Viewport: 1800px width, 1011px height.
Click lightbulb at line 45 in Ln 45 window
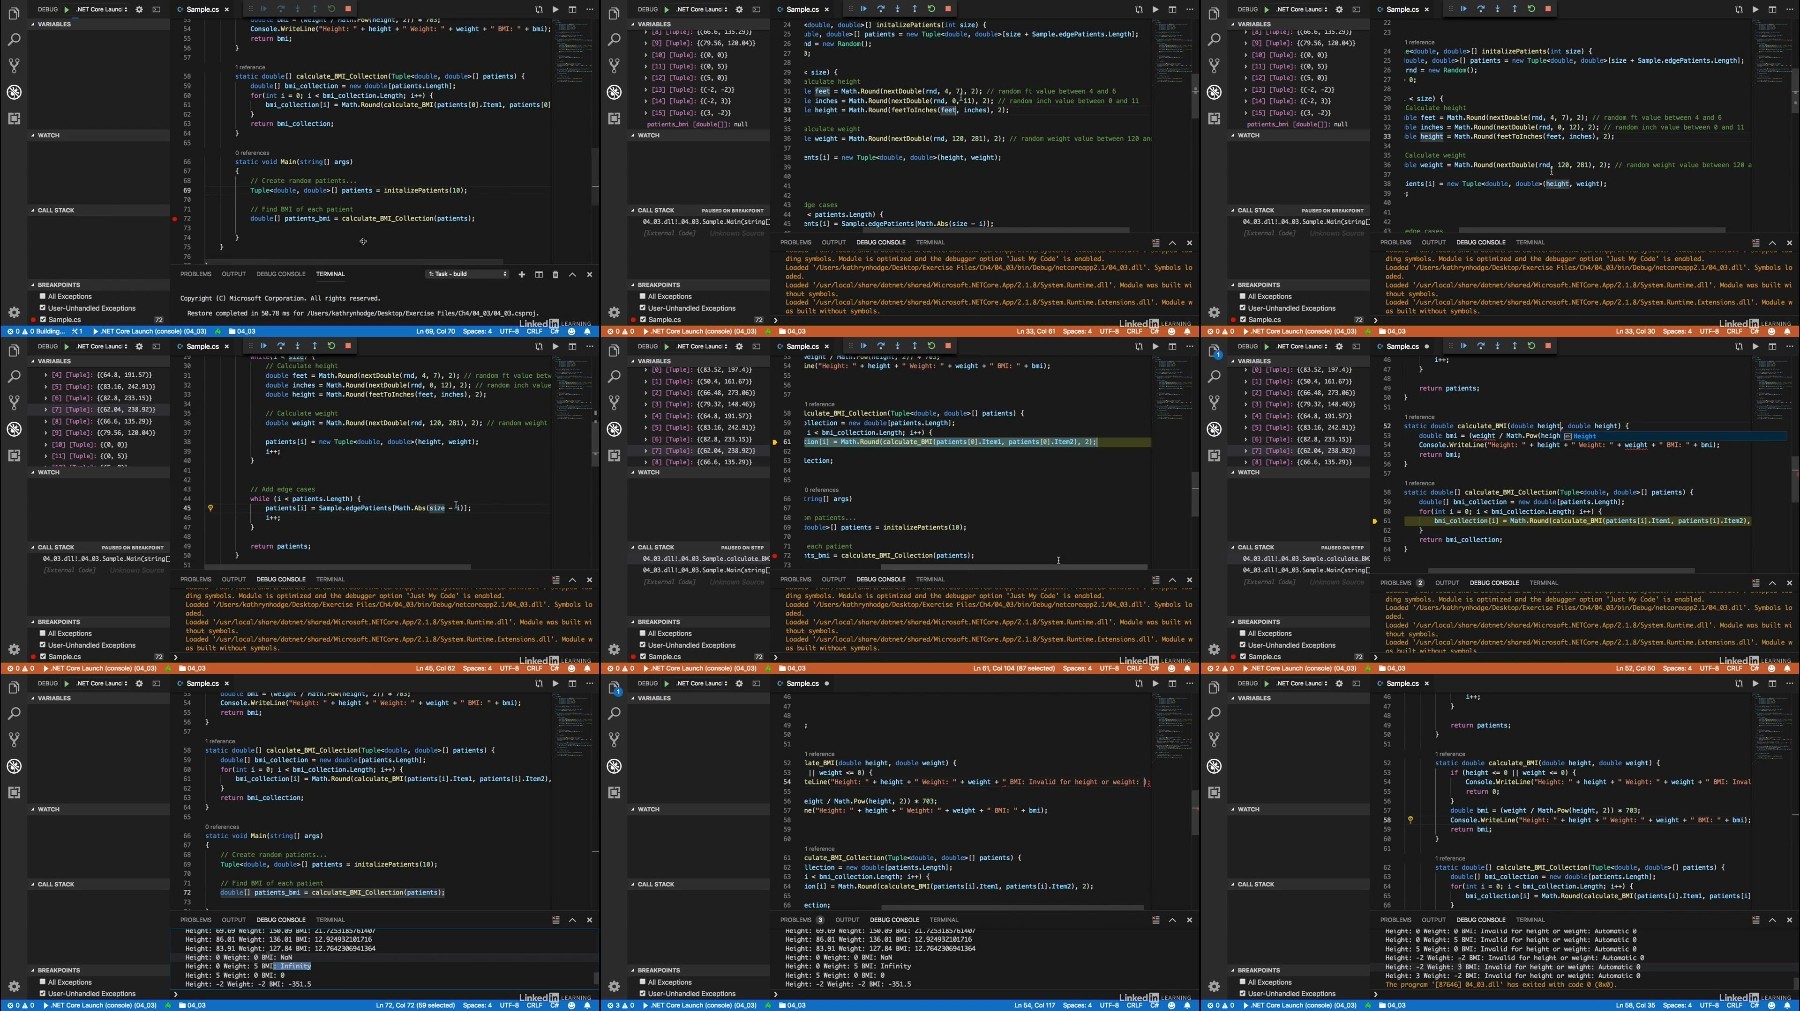coord(210,508)
